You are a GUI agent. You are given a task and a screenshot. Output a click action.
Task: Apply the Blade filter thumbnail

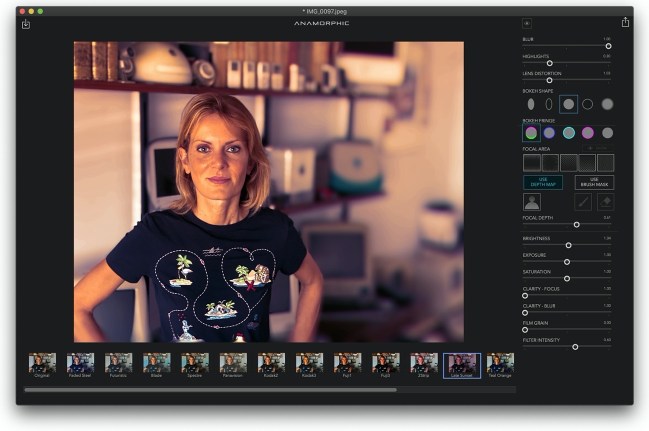156,365
